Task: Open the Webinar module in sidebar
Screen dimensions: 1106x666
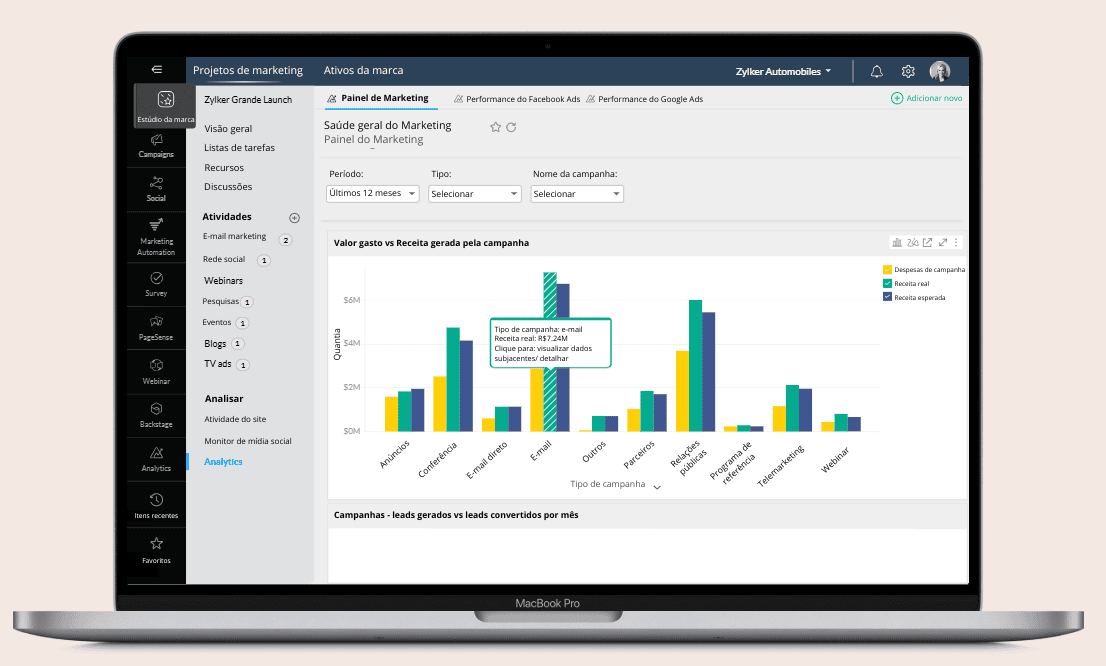Action: pyautogui.click(x=156, y=372)
